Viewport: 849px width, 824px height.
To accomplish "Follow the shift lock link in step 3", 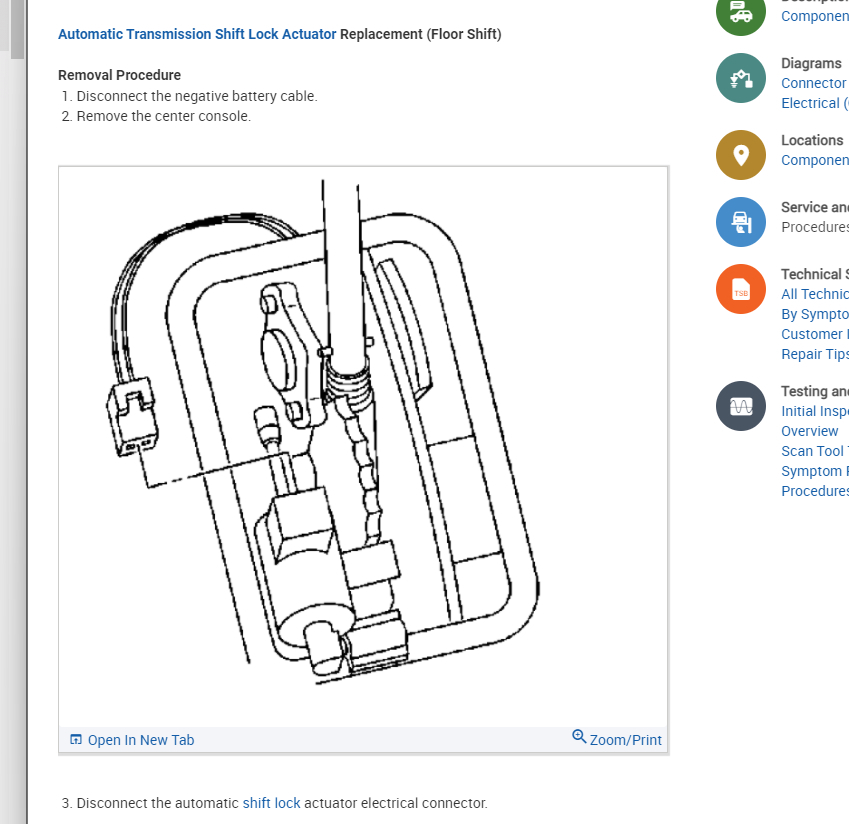I will [271, 803].
